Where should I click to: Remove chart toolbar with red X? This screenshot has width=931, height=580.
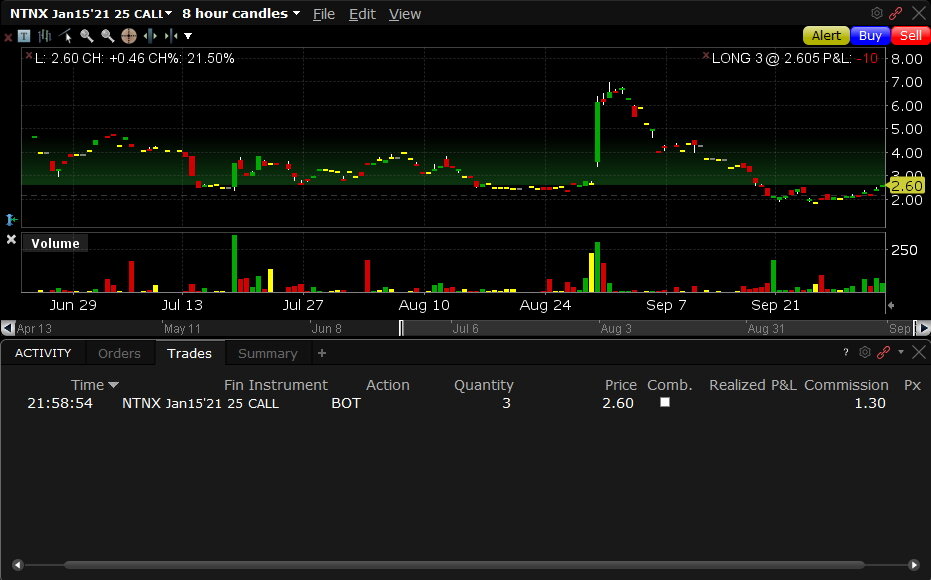[8, 37]
